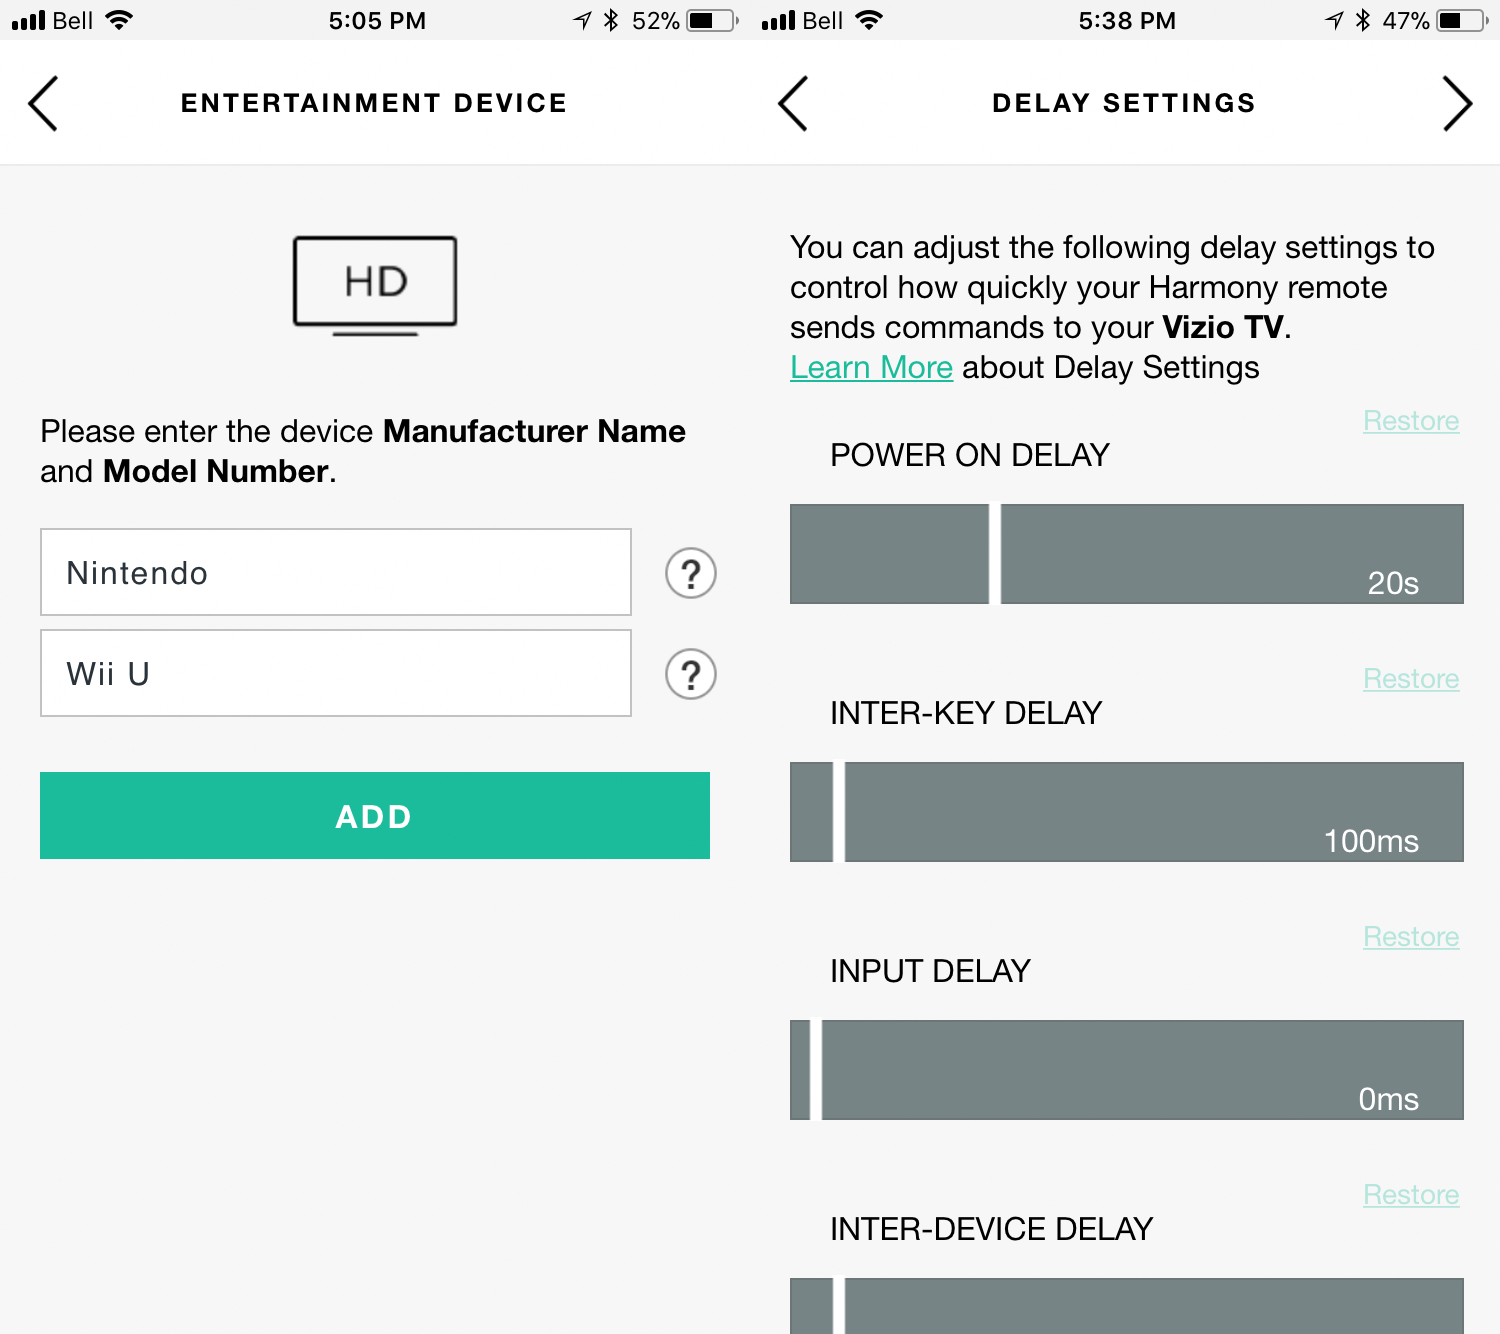Screen dimensions: 1500x1334
Task: Go back from Delay Settings screen
Action: click(x=793, y=103)
